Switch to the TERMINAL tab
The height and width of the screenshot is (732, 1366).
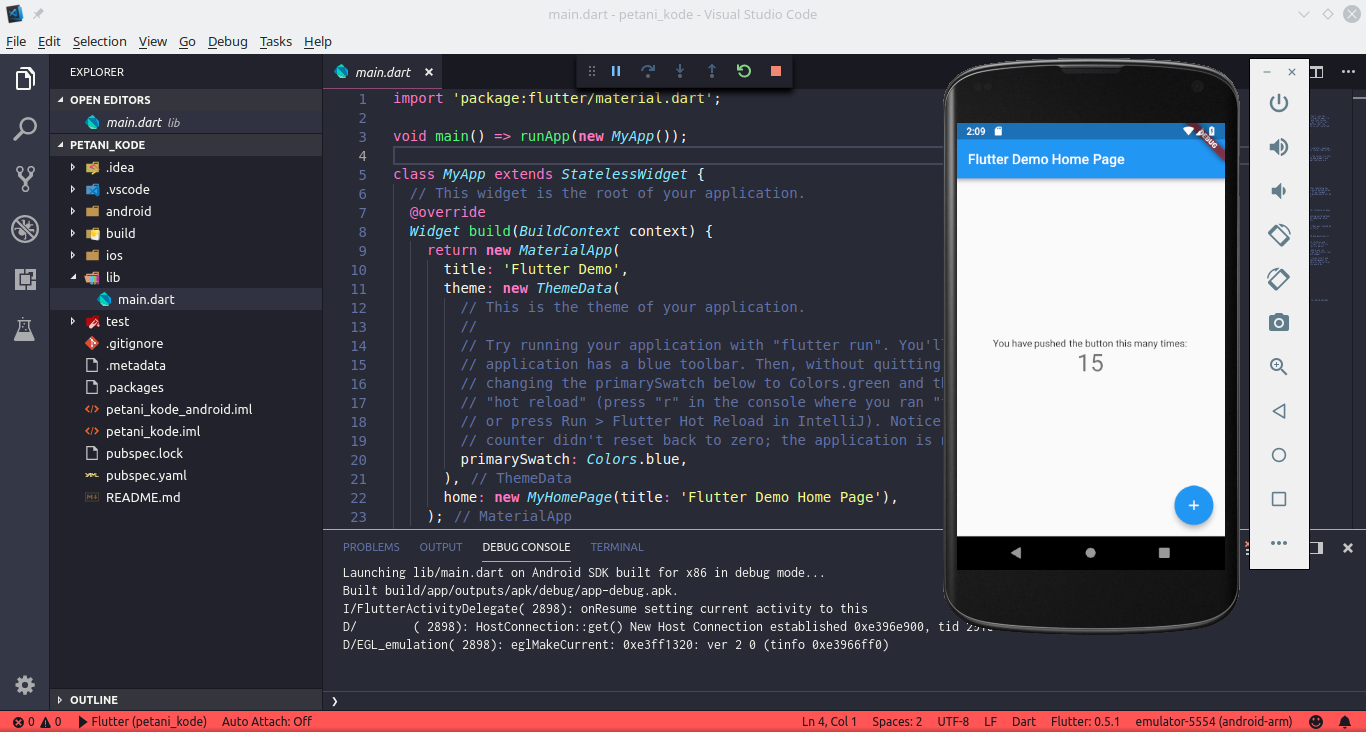[x=616, y=547]
